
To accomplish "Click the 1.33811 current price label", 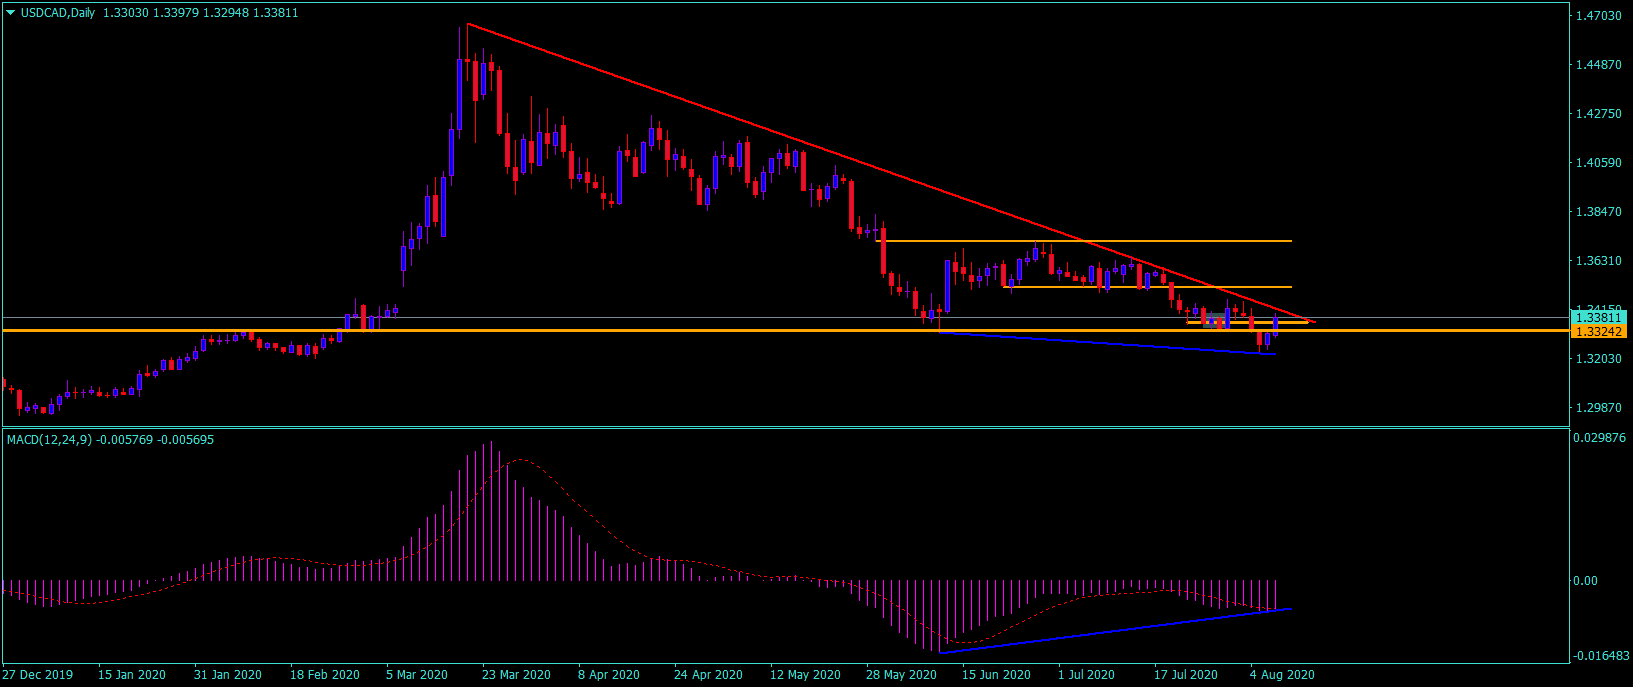I will tap(1598, 317).
